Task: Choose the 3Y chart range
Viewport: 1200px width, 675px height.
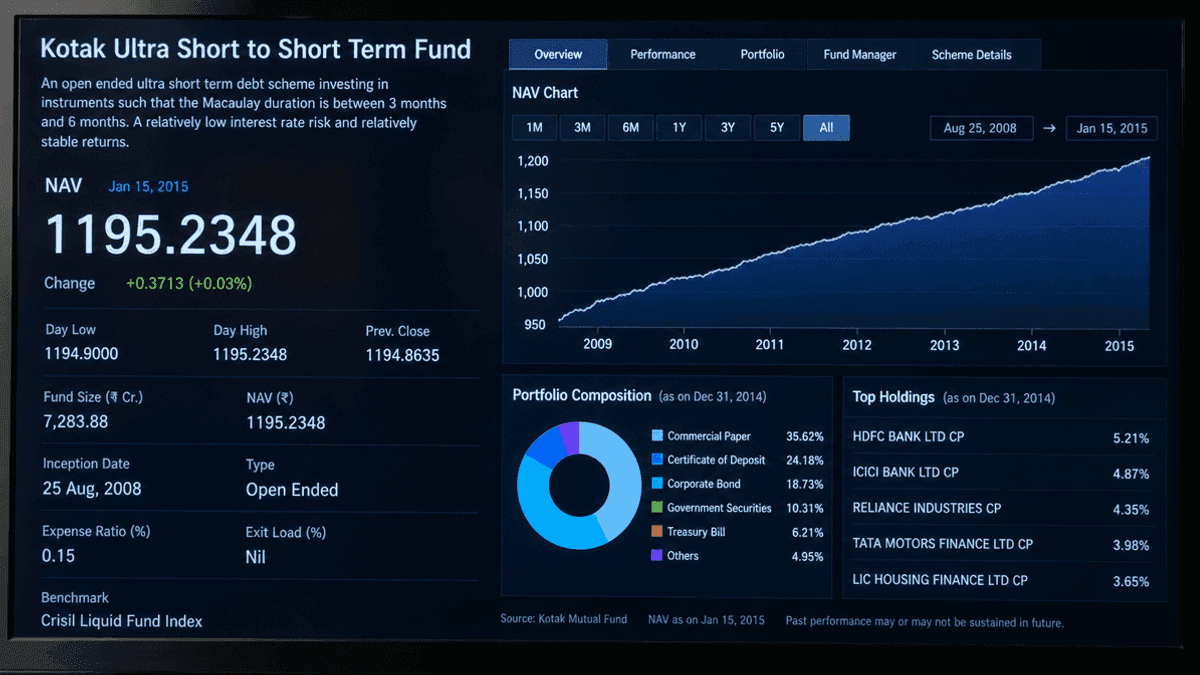Action: (x=728, y=127)
